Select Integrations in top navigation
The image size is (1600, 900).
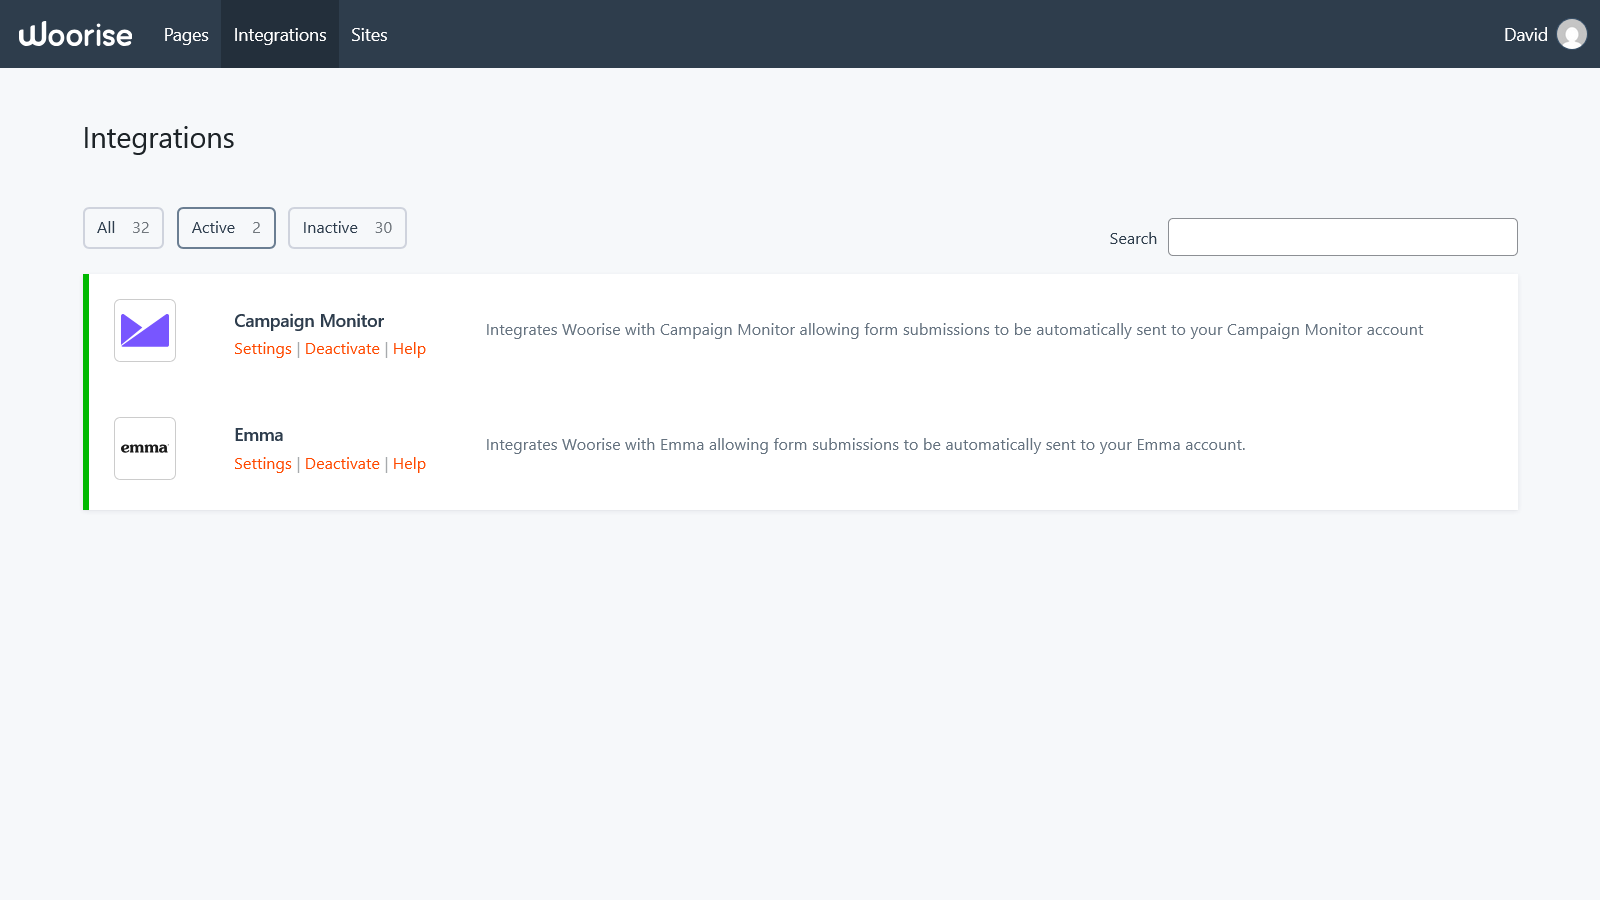point(280,35)
